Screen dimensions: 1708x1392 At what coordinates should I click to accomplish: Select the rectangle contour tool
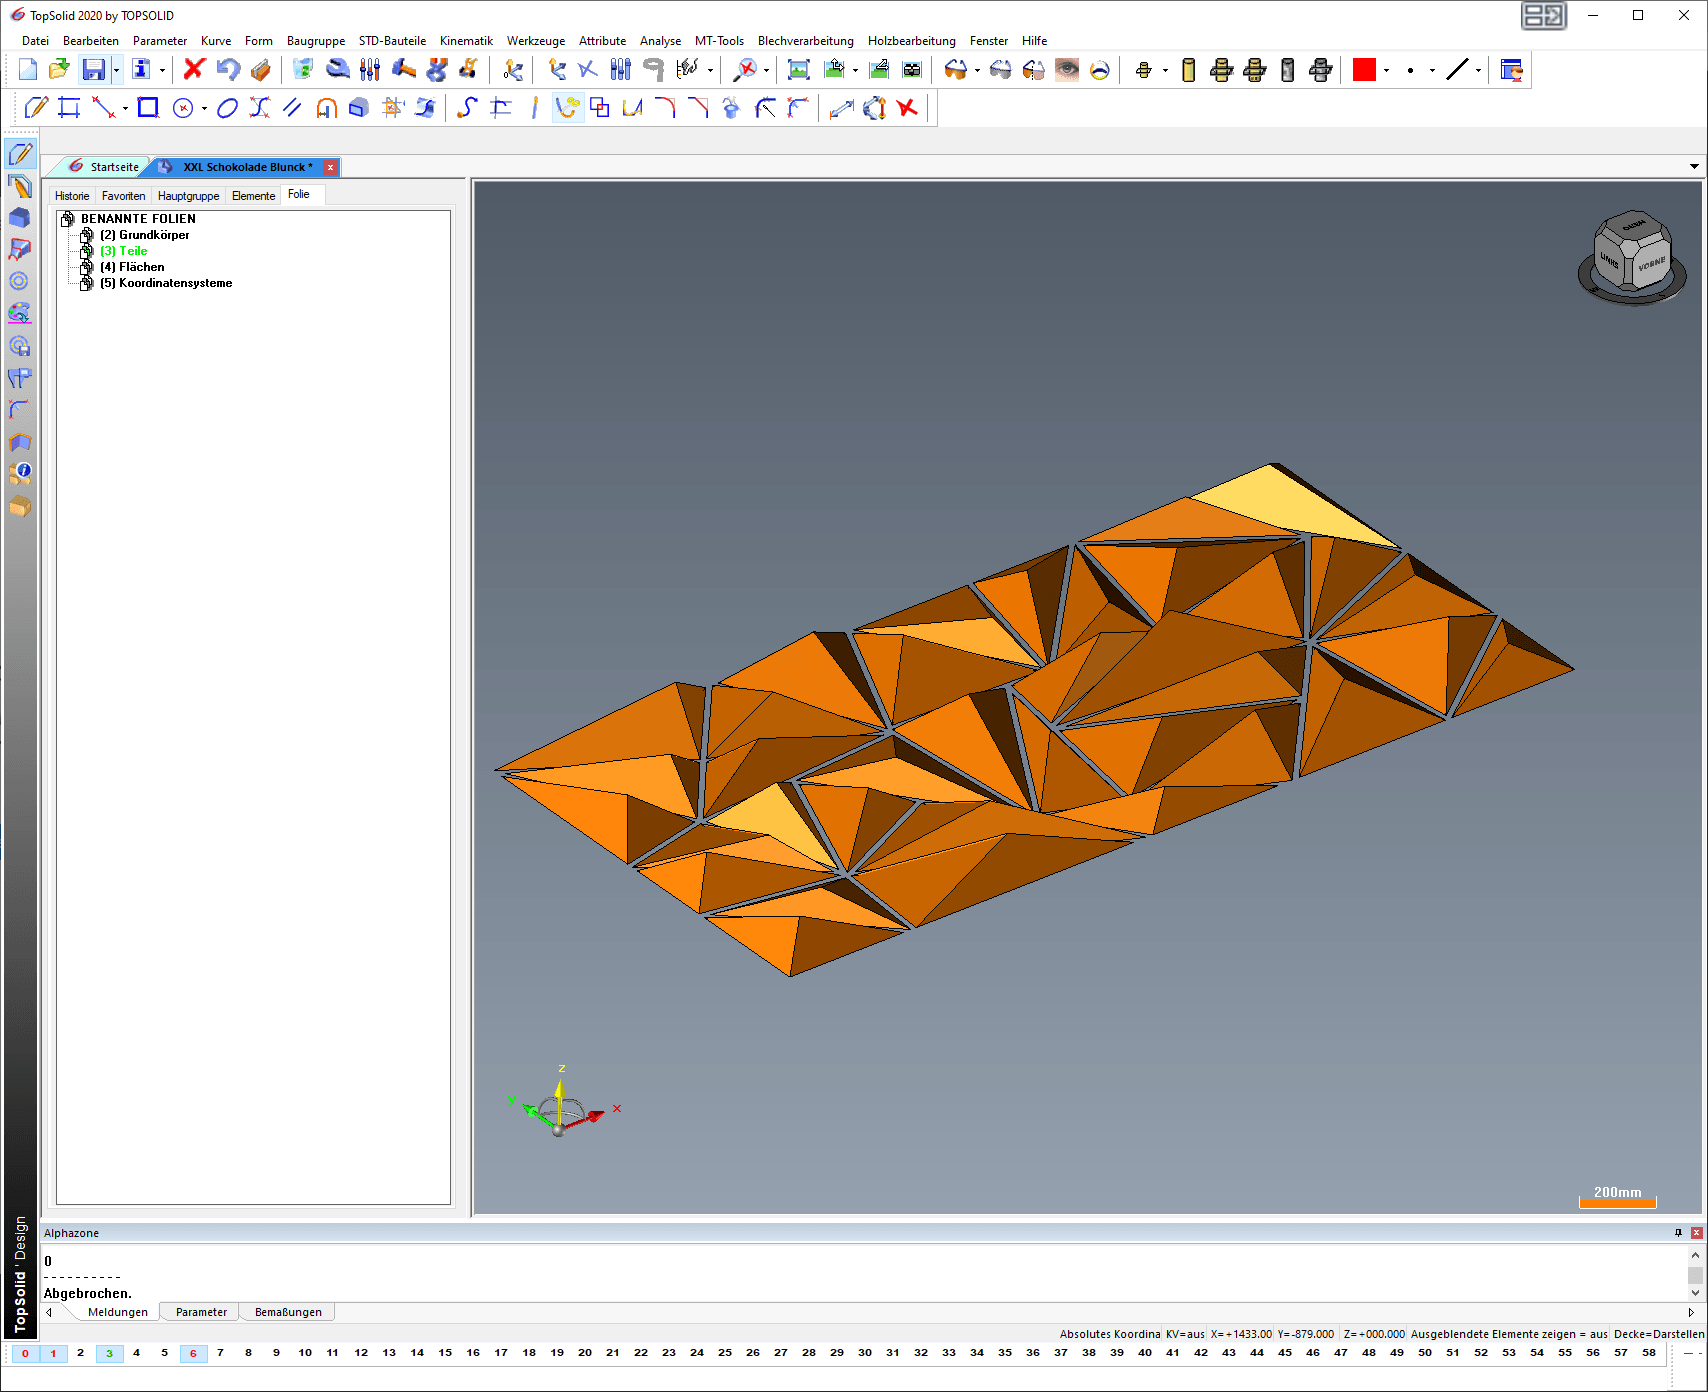pyautogui.click(x=148, y=108)
